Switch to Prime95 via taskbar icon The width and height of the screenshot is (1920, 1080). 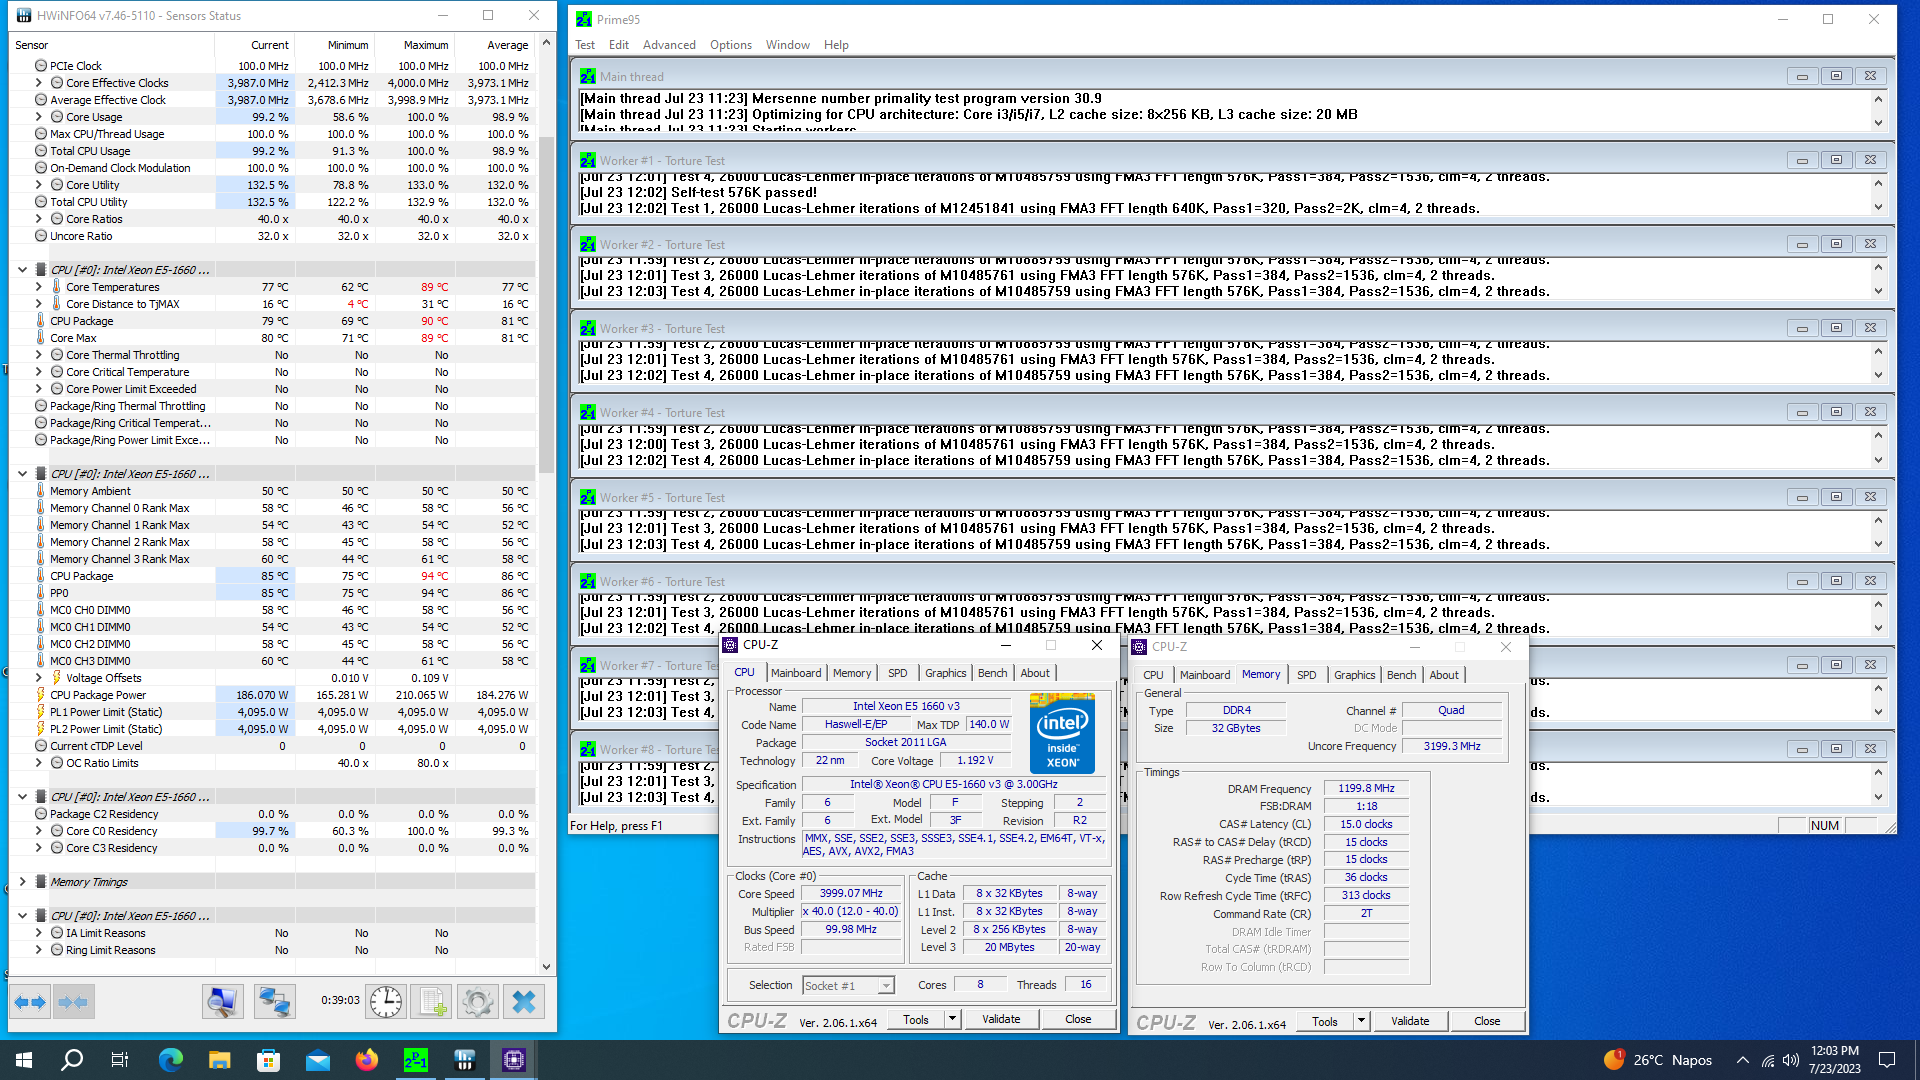click(416, 1060)
